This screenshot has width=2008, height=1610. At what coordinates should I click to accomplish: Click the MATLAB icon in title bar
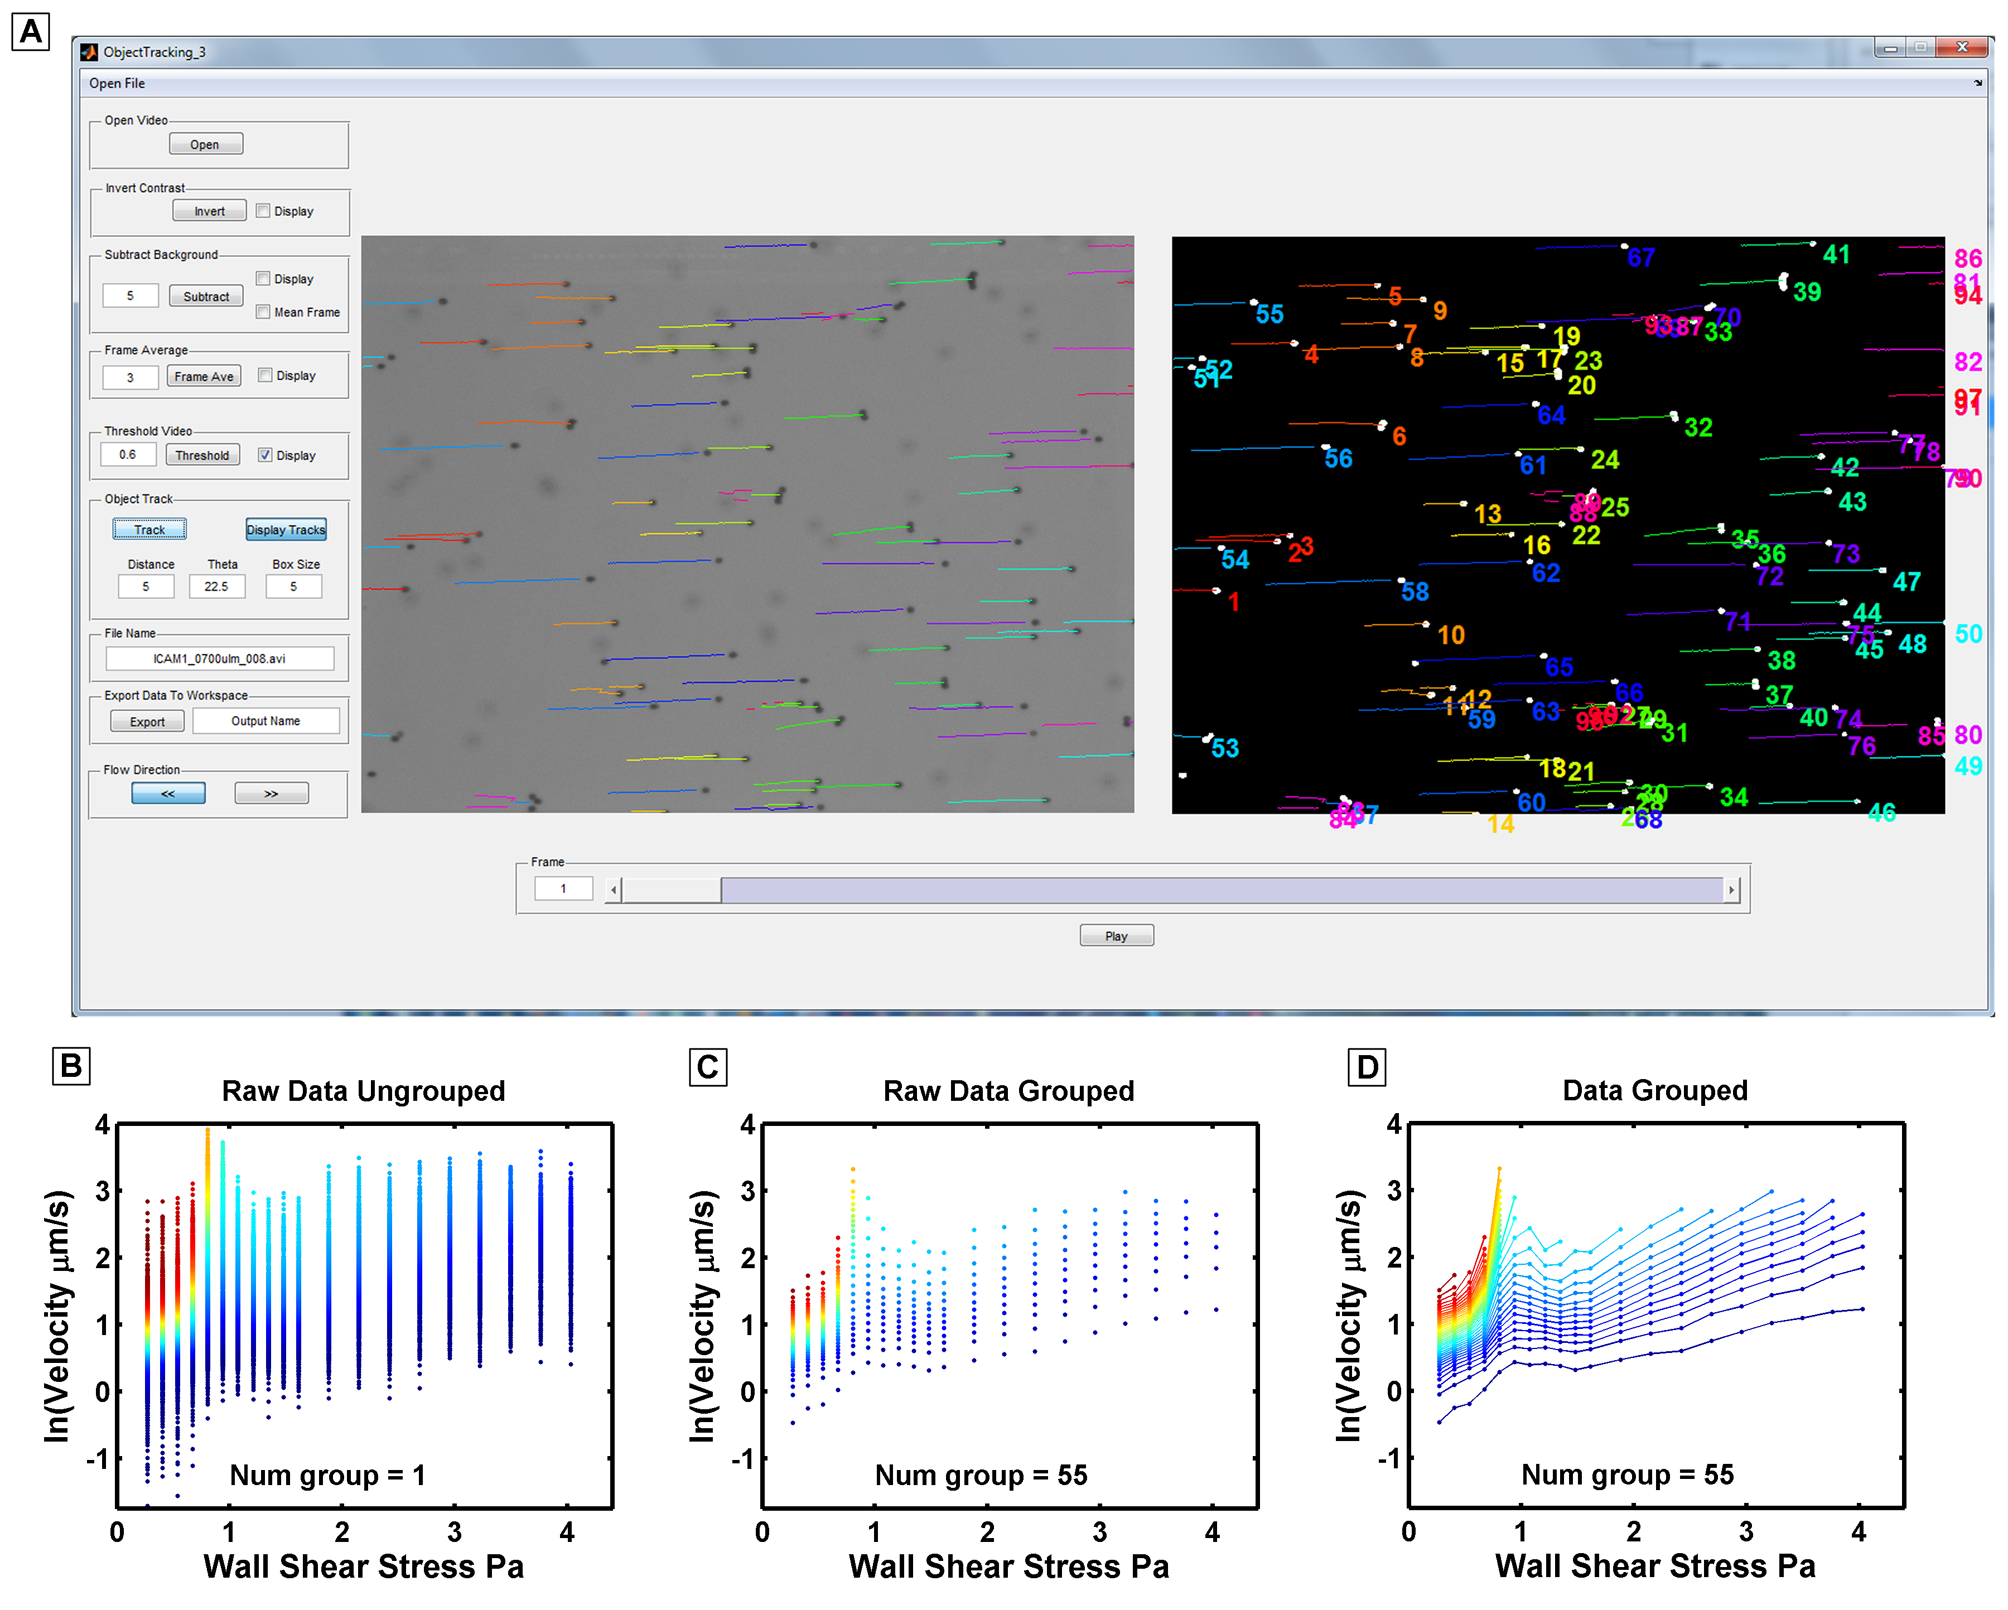pyautogui.click(x=90, y=52)
